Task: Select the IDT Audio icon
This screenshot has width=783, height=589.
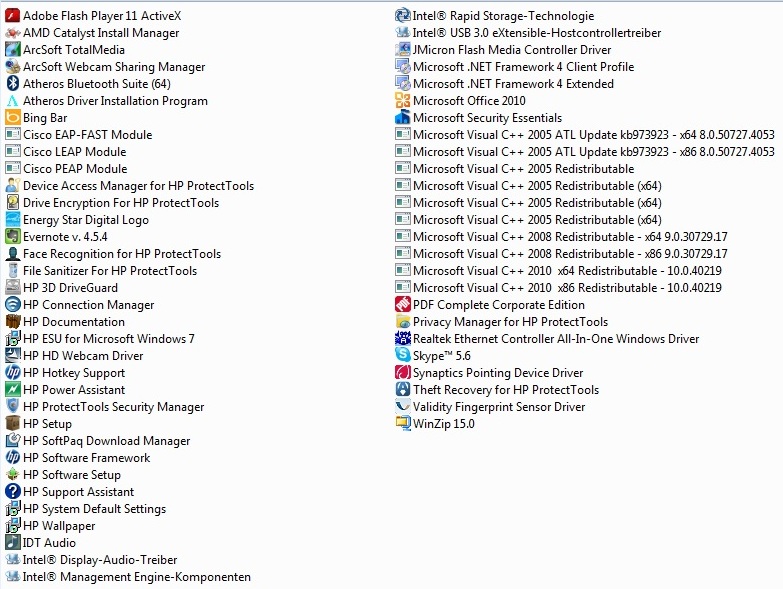Action: click(x=12, y=543)
